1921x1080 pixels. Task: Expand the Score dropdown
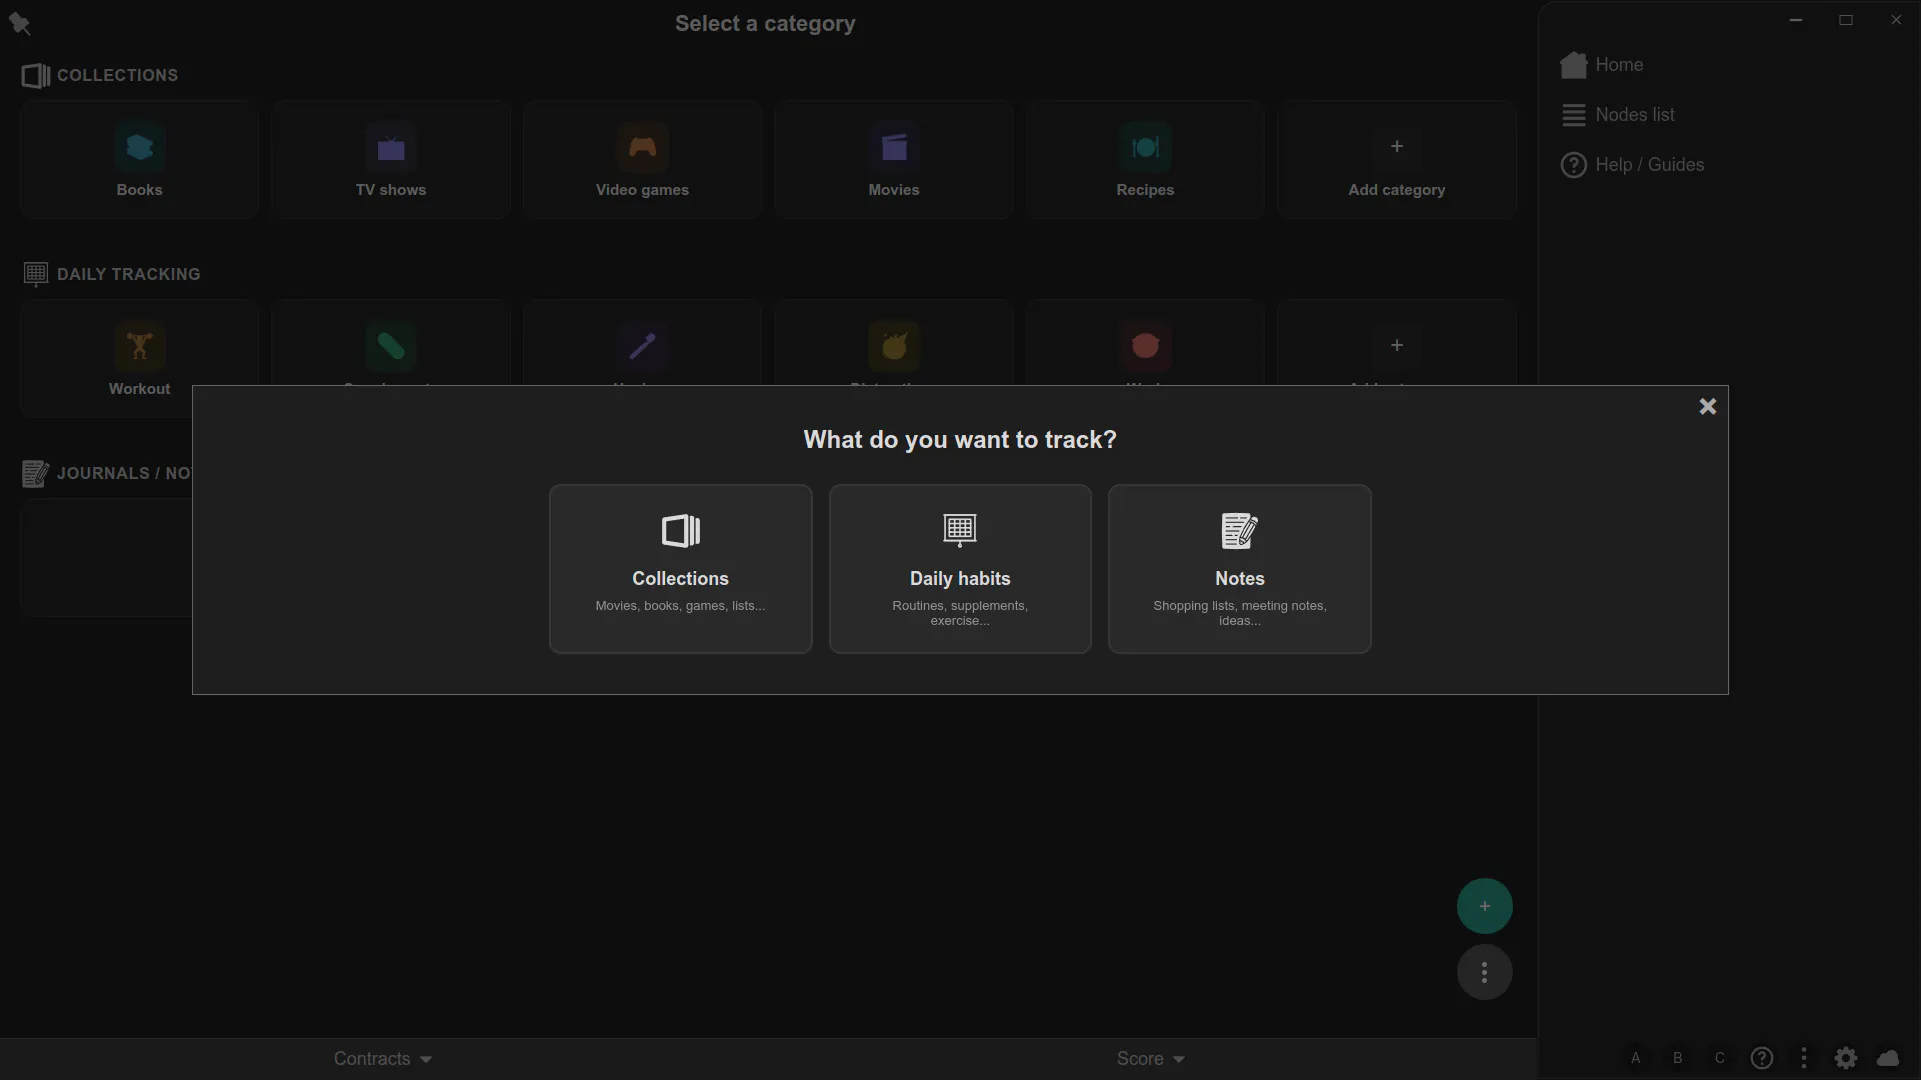(x=1150, y=1059)
